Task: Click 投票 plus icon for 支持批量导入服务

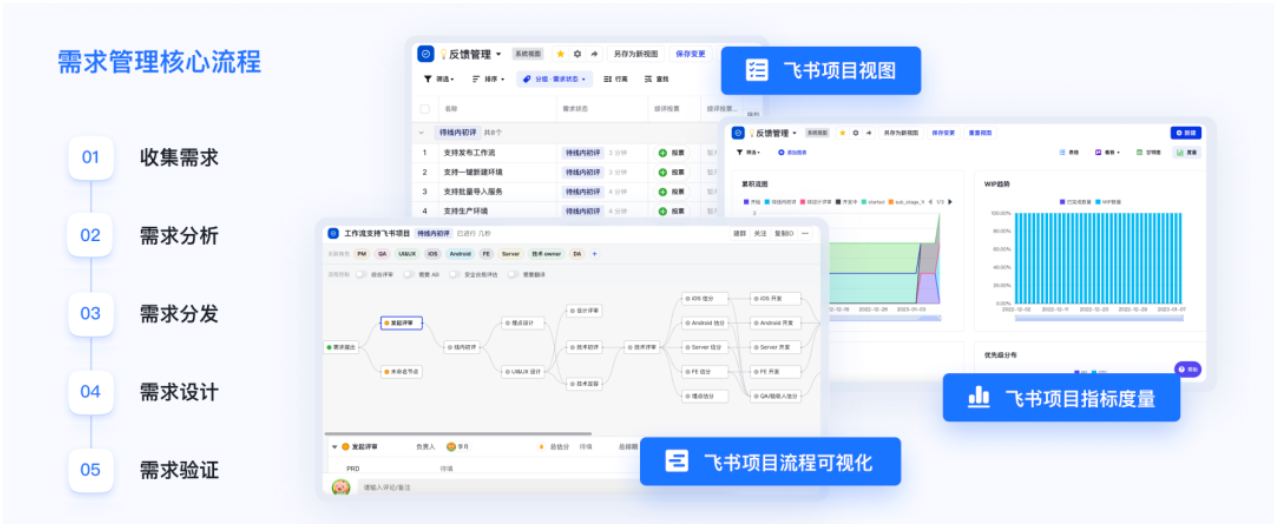Action: coord(663,191)
